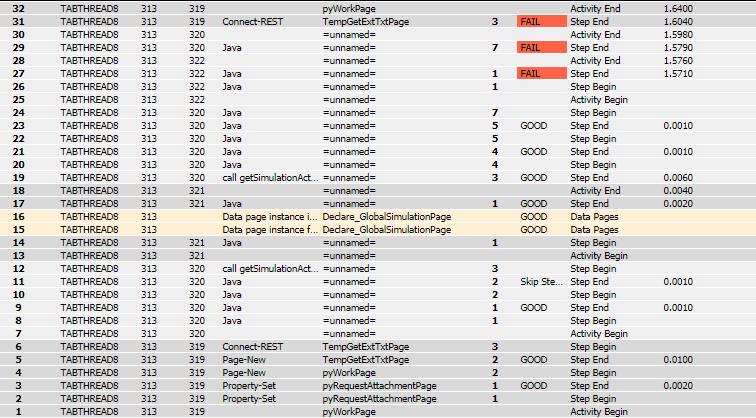Click Activity Begin in row 13
This screenshot has width=756, height=418.
(x=599, y=256)
